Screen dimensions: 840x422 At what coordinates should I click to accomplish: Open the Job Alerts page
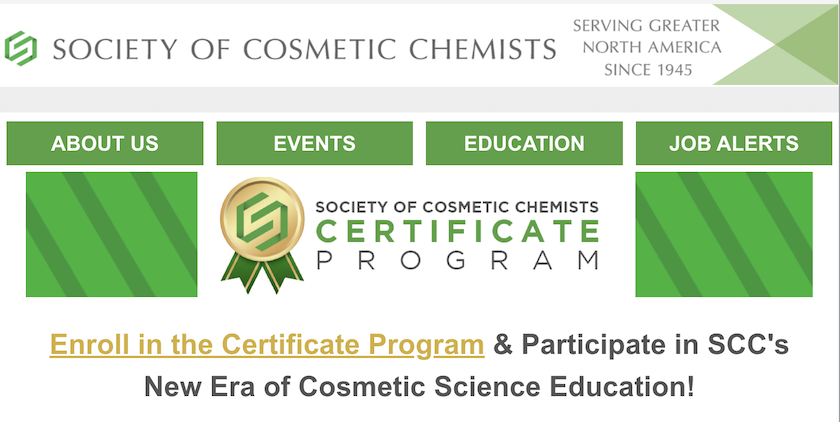[733, 143]
